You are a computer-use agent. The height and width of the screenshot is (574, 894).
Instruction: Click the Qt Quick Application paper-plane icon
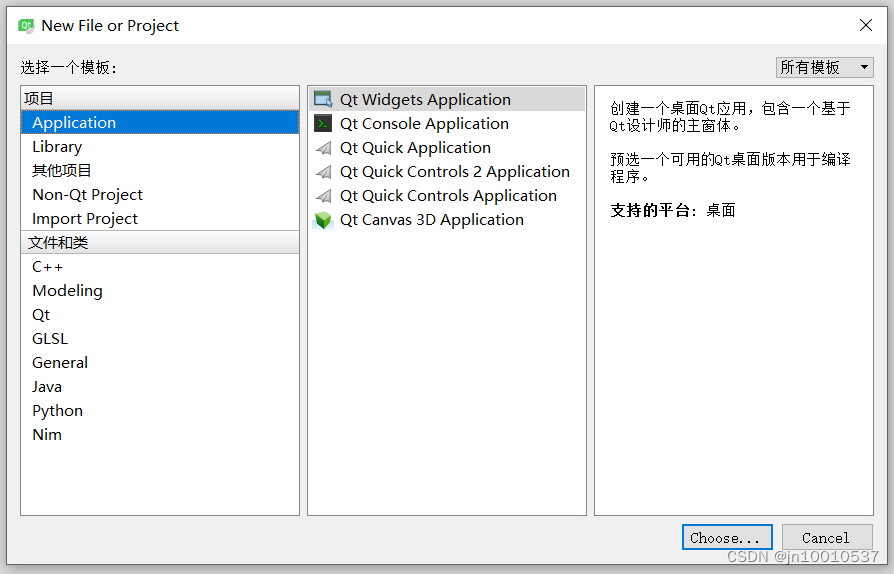[x=323, y=148]
